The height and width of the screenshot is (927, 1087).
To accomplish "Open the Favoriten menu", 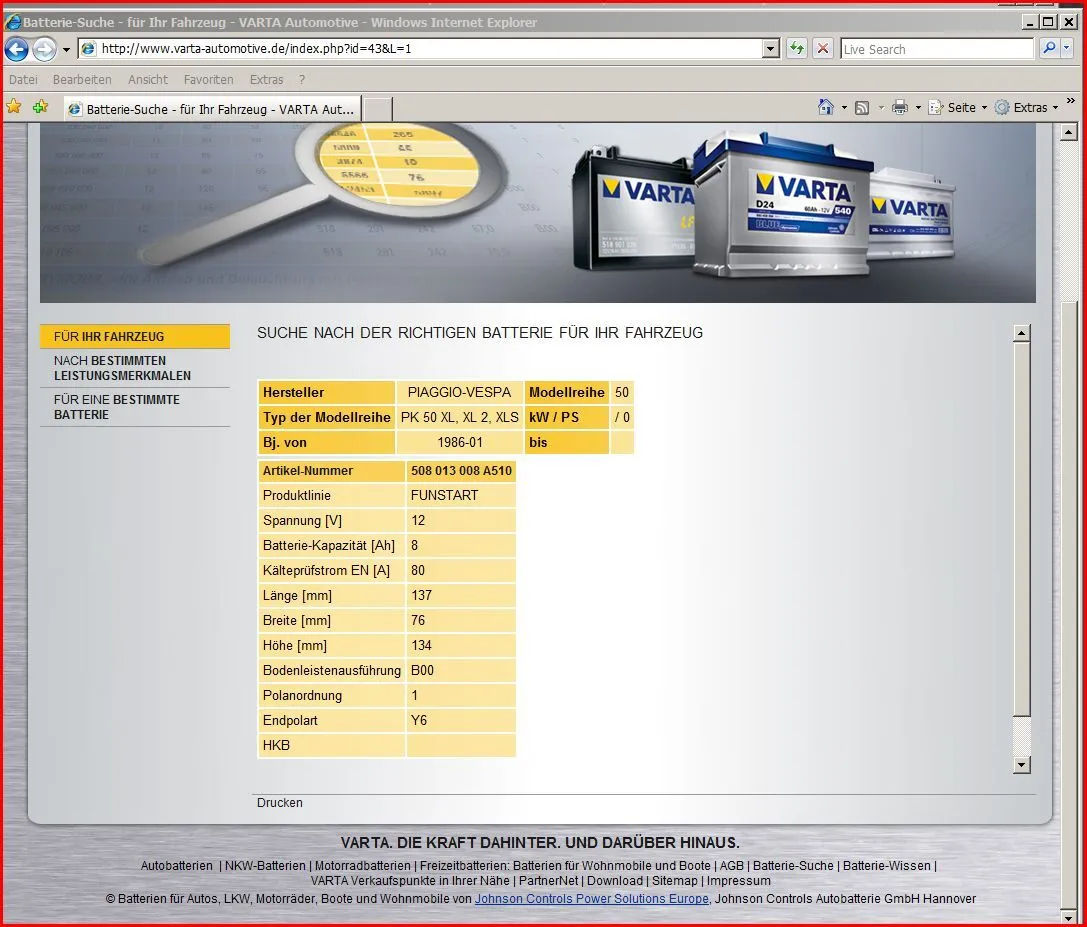I will point(208,79).
